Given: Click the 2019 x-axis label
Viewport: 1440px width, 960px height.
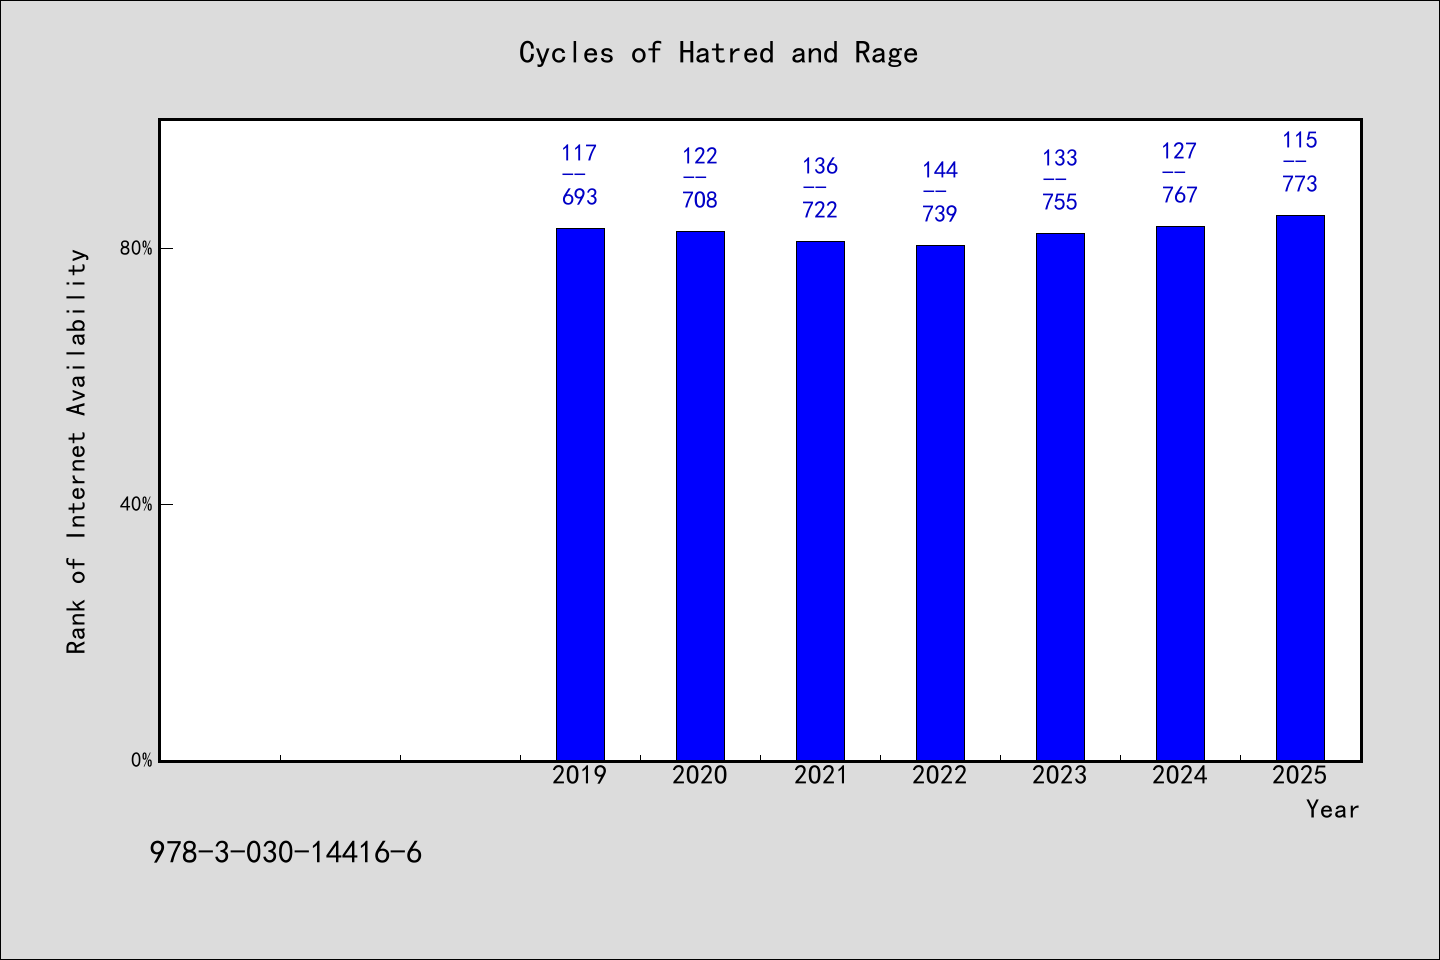Looking at the screenshot, I should pos(580,775).
